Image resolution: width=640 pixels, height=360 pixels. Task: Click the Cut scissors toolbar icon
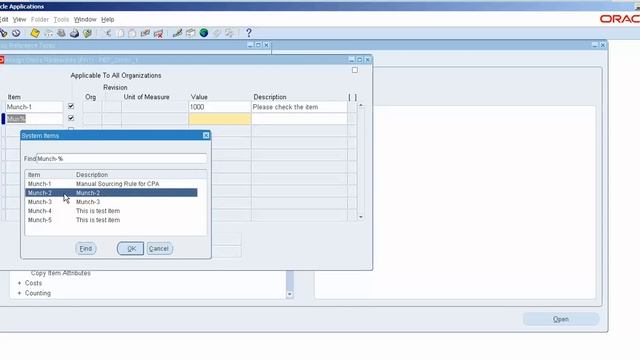108,33
